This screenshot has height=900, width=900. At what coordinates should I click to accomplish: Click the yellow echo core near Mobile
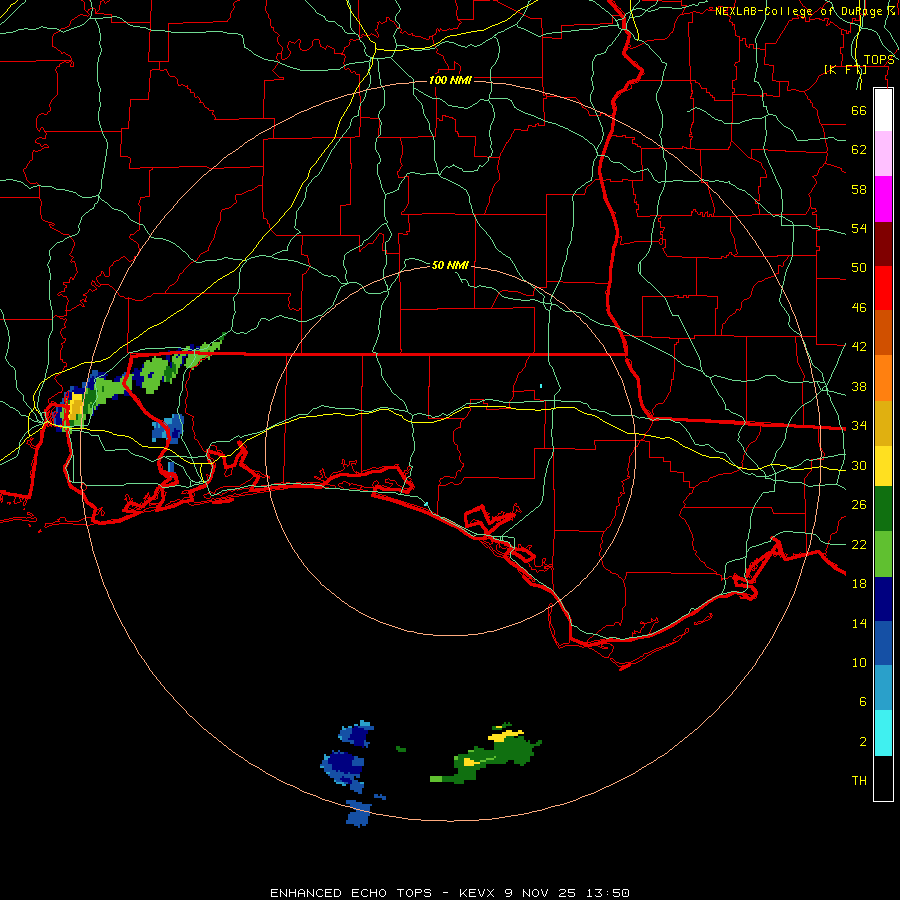pos(76,406)
